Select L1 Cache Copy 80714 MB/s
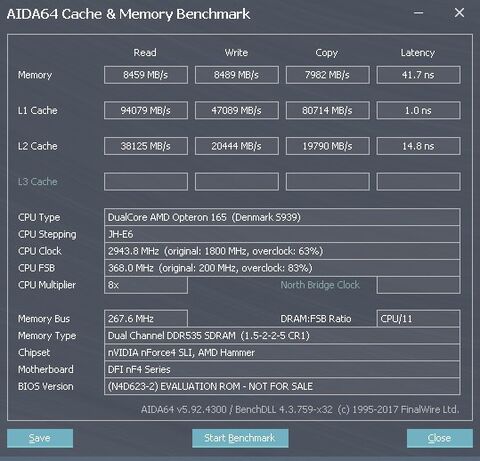Viewport: 480px width, 461px height. (328, 110)
